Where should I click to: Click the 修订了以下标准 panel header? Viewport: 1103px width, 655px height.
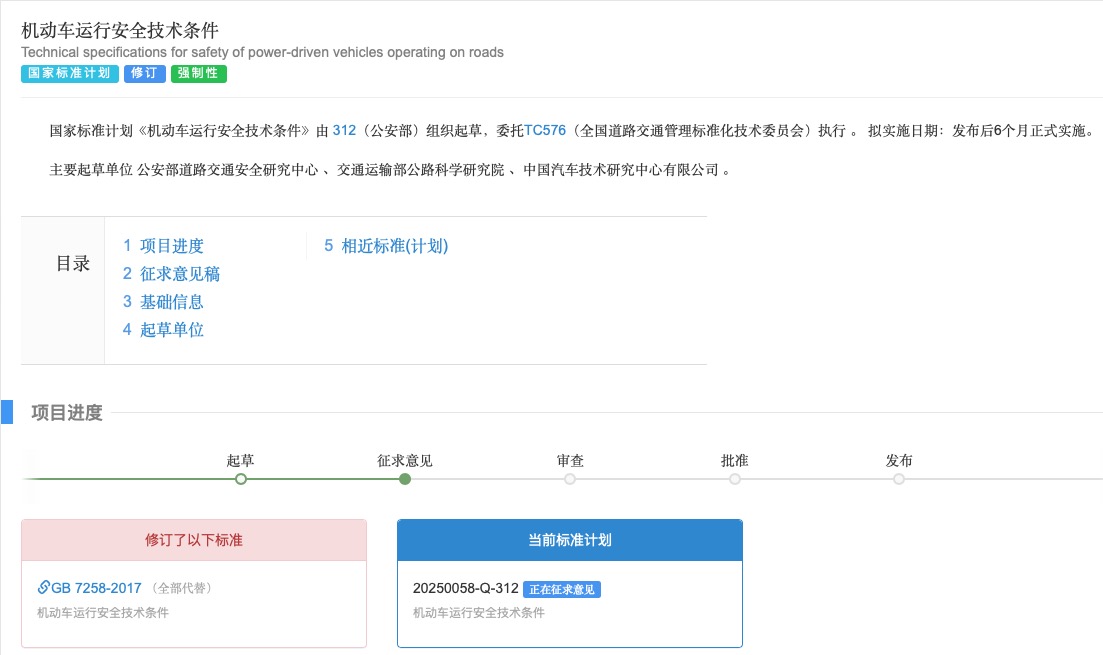click(x=194, y=540)
